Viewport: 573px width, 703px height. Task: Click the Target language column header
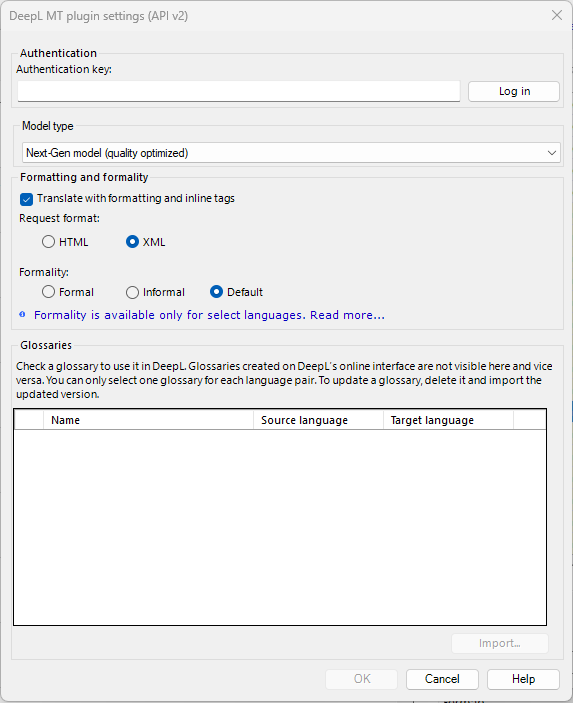pos(448,420)
